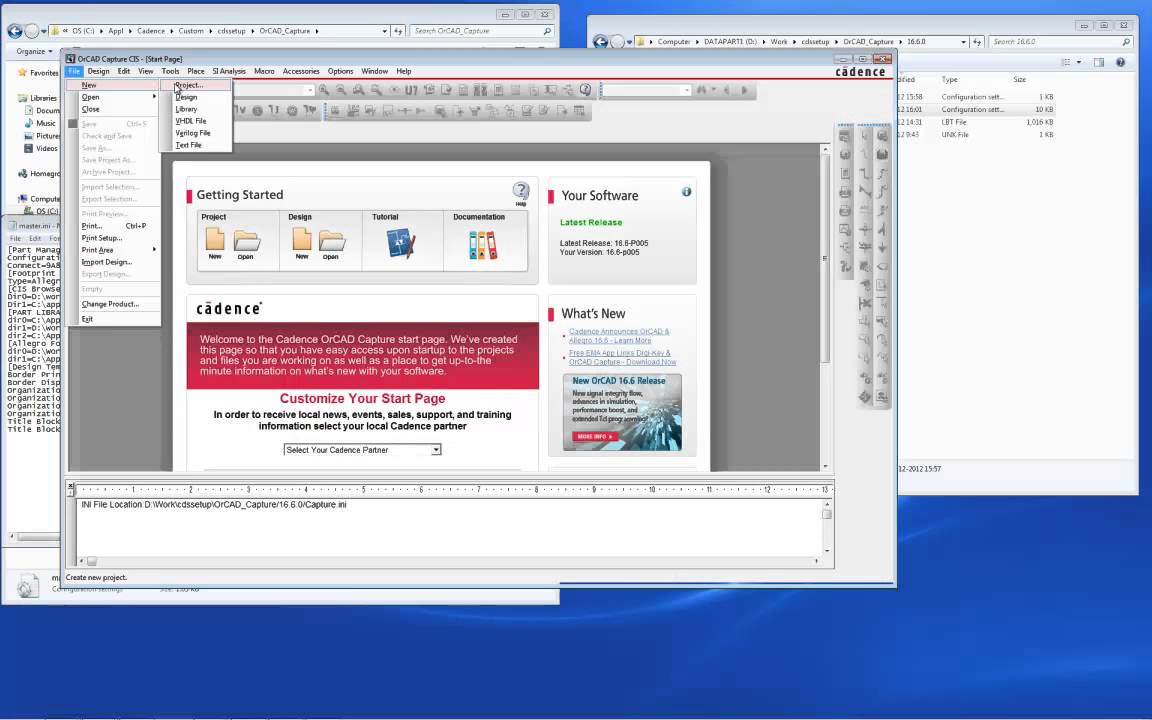Open the Options menu

click(x=340, y=71)
